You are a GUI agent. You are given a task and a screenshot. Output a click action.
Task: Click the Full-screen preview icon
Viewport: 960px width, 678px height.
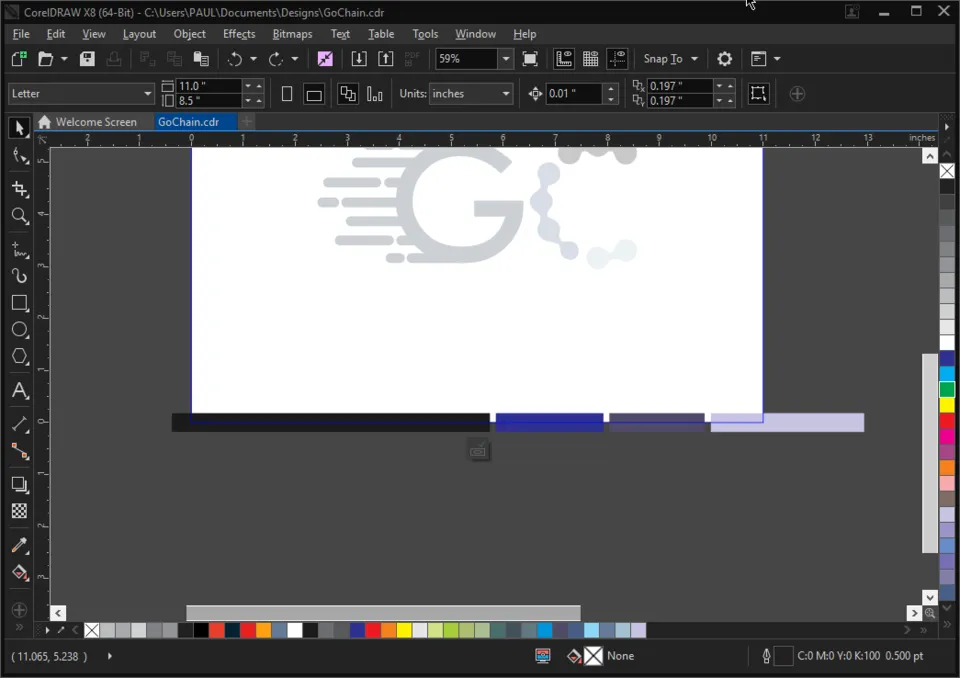(x=530, y=59)
